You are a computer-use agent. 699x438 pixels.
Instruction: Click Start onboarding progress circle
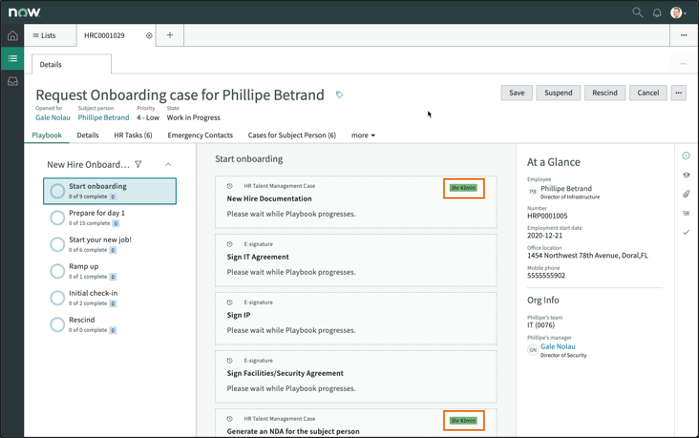click(x=57, y=191)
